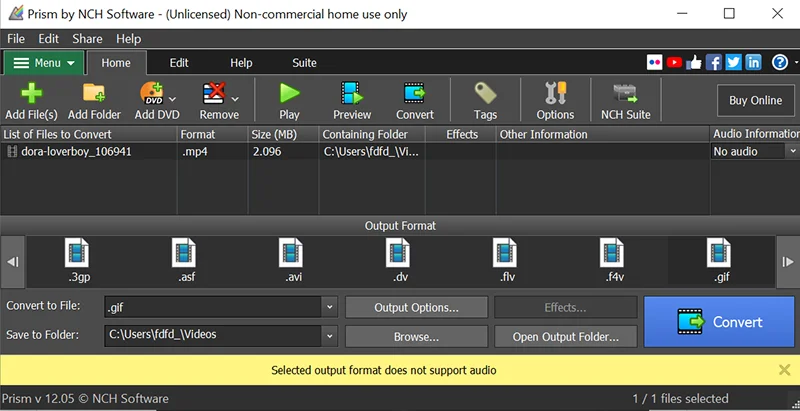Click the Add DVD icon
The image size is (800, 411).
click(x=152, y=93)
